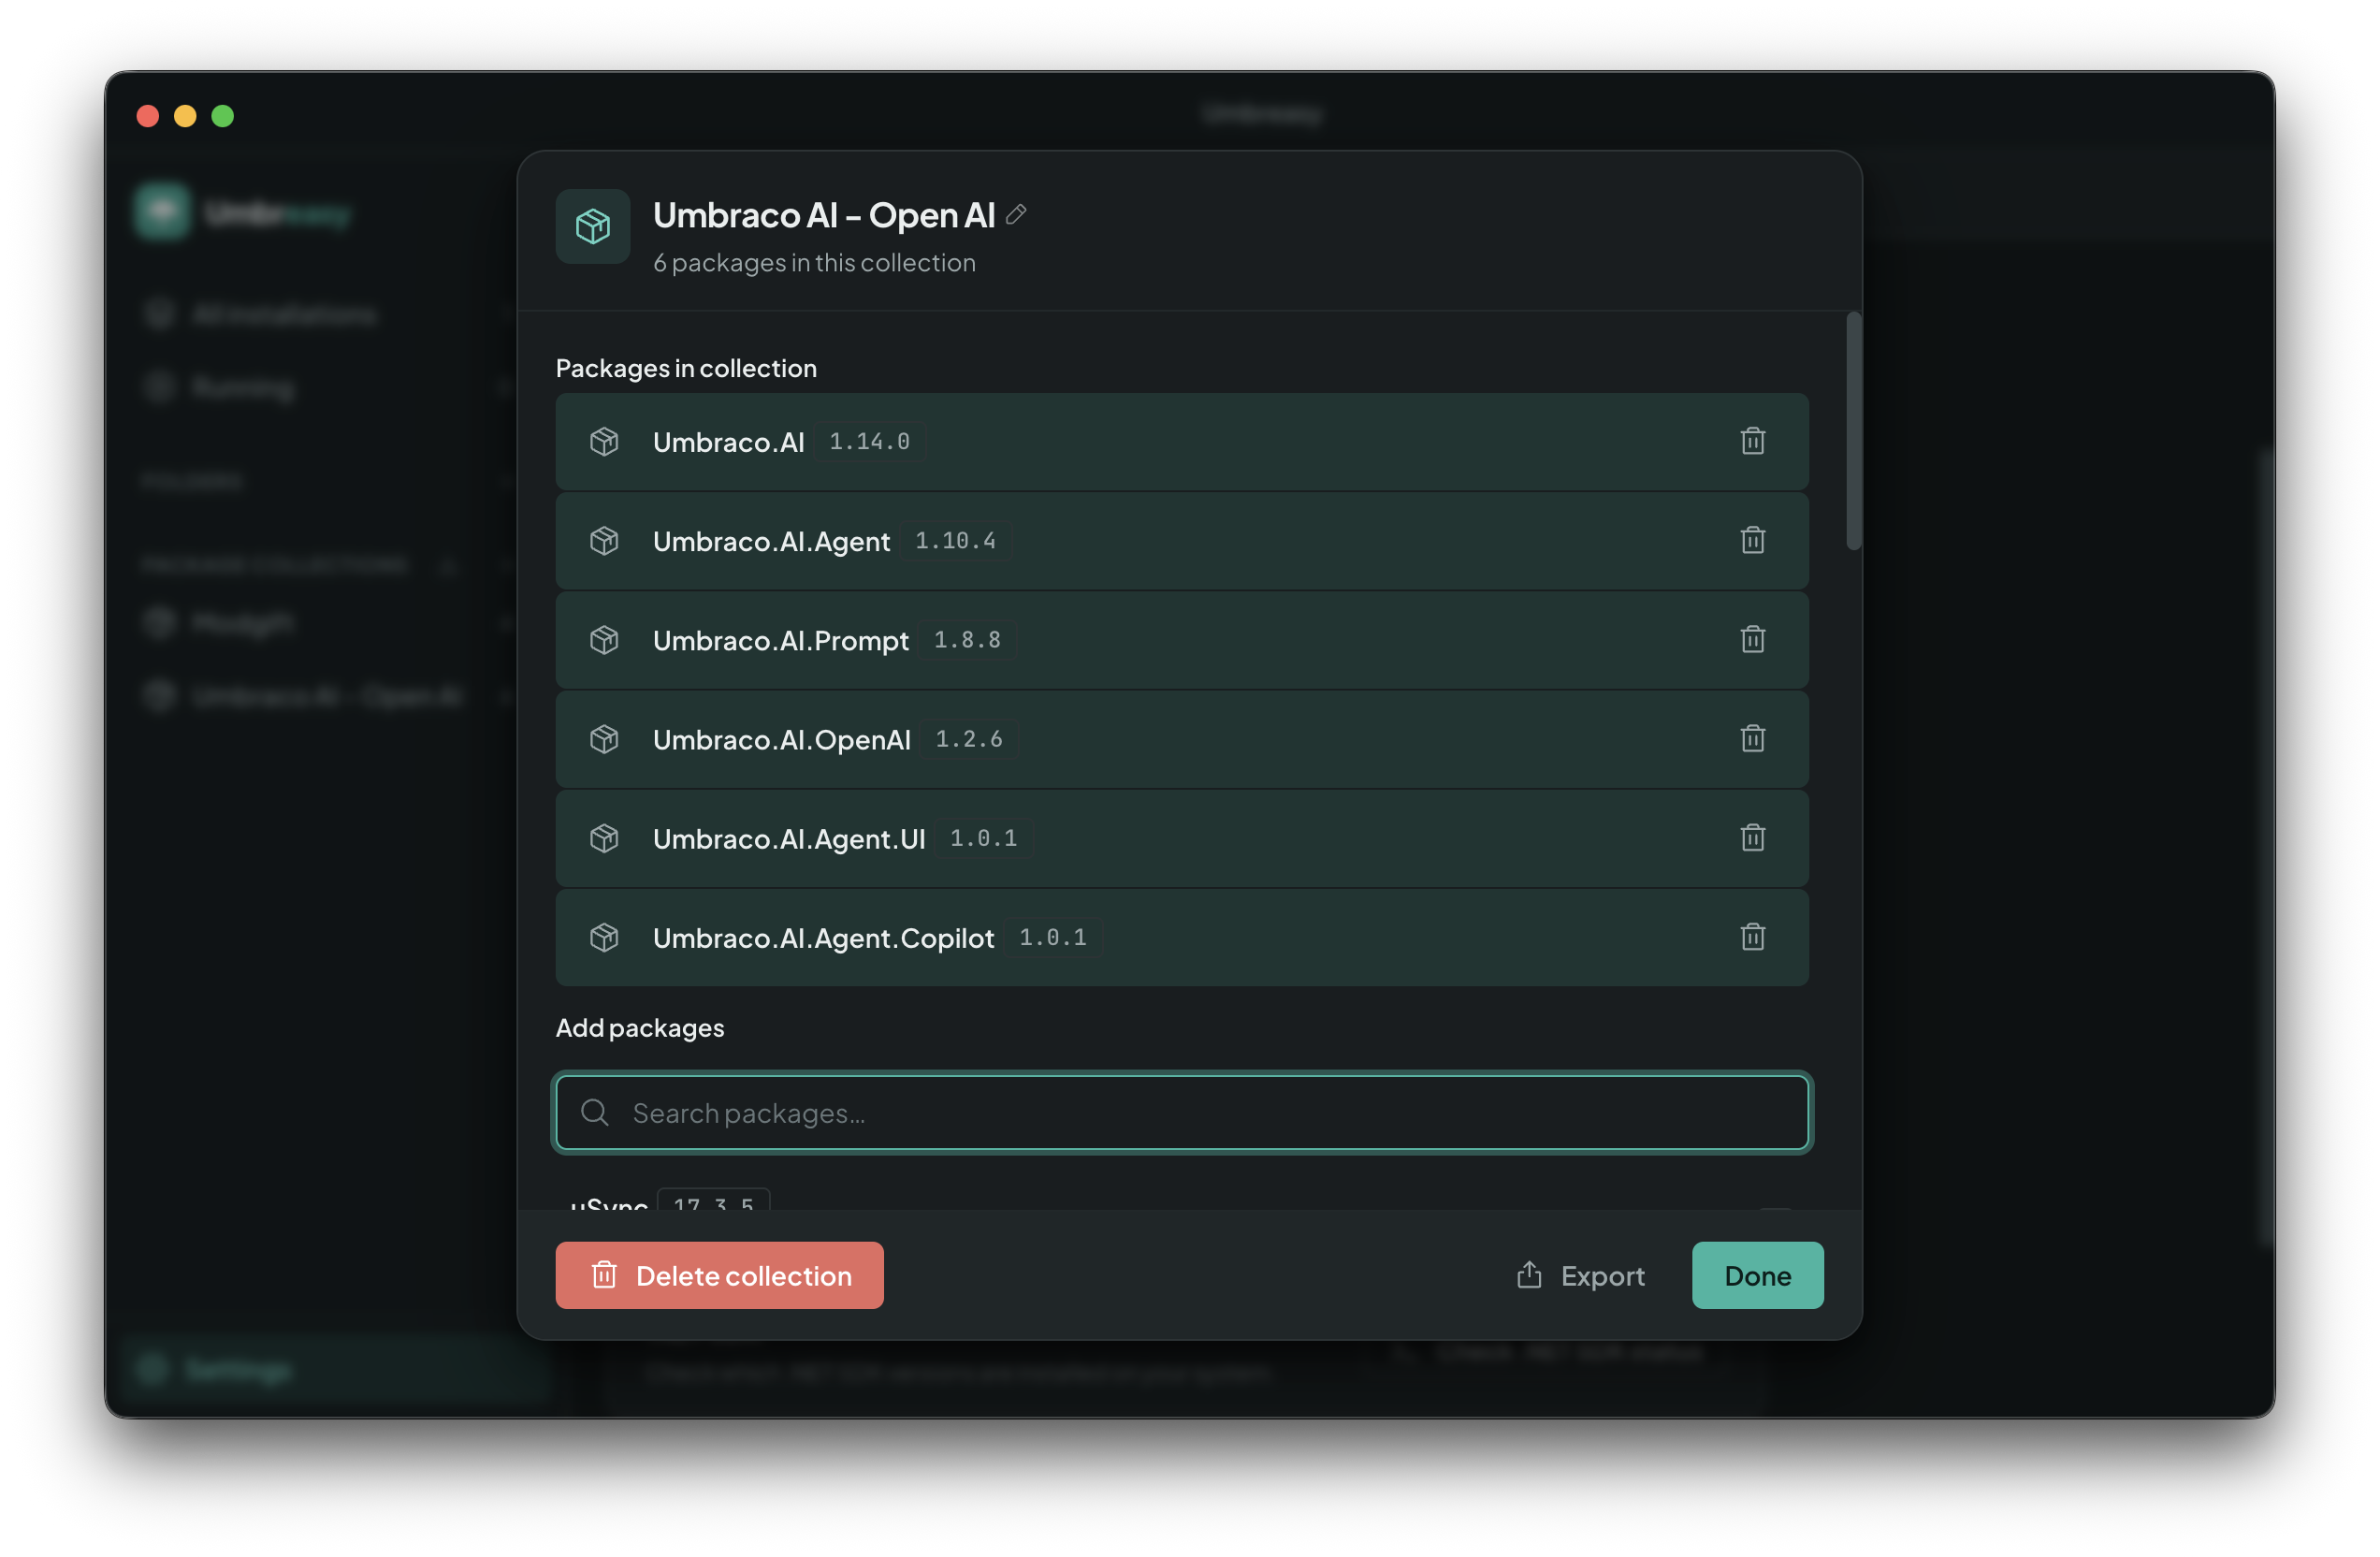Click package icon beside Umbraco.AI.Prompt
The height and width of the screenshot is (1557, 2380).
pos(604,639)
